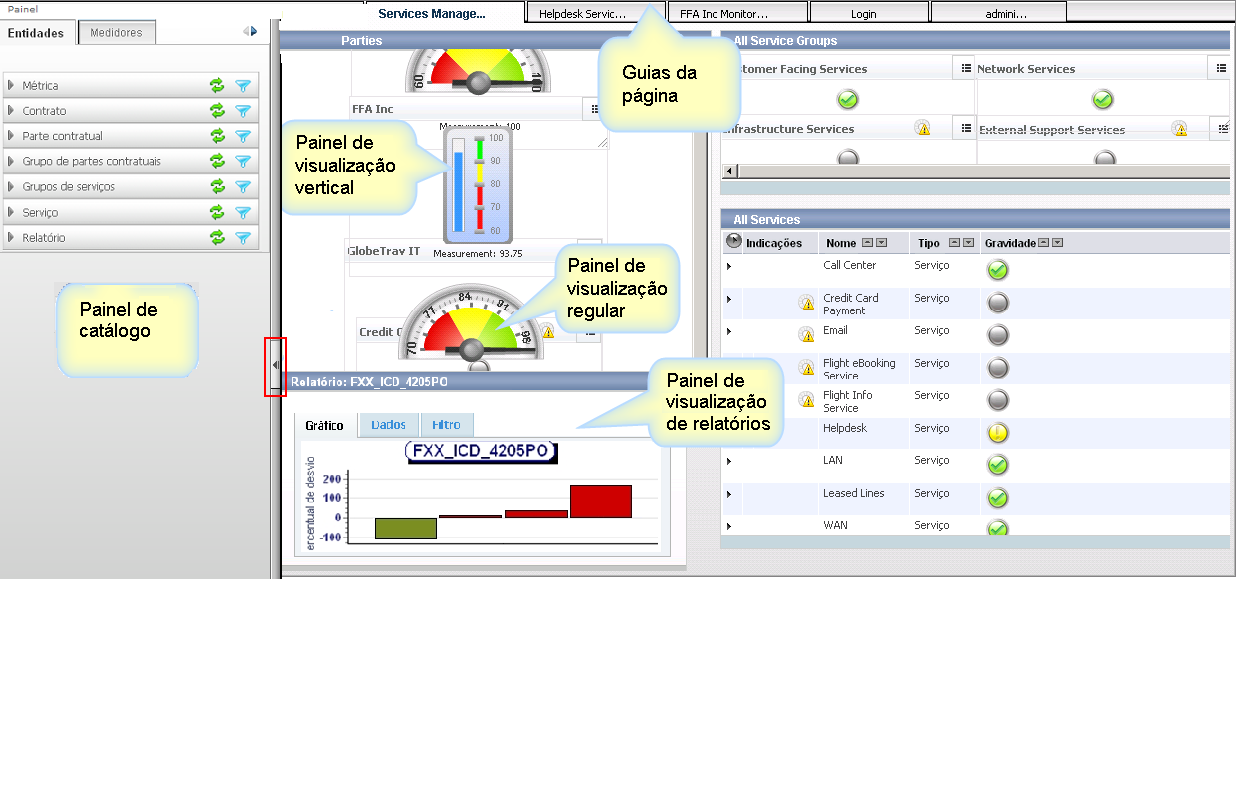Filter Grupo de partes contratuais list
The width and height of the screenshot is (1236, 807).
242,161
